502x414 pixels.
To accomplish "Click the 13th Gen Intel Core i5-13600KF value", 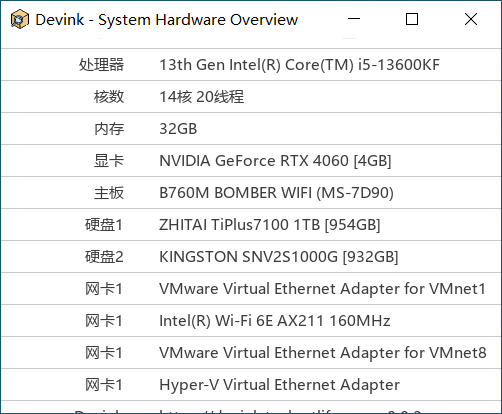I will tap(299, 65).
